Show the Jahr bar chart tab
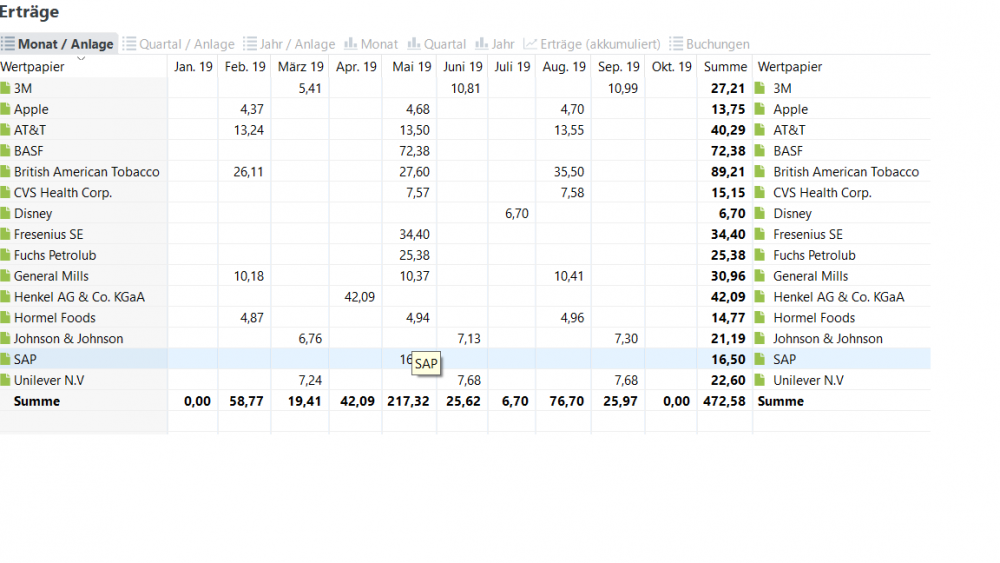Image resolution: width=1000 pixels, height=563 pixels. click(x=495, y=44)
